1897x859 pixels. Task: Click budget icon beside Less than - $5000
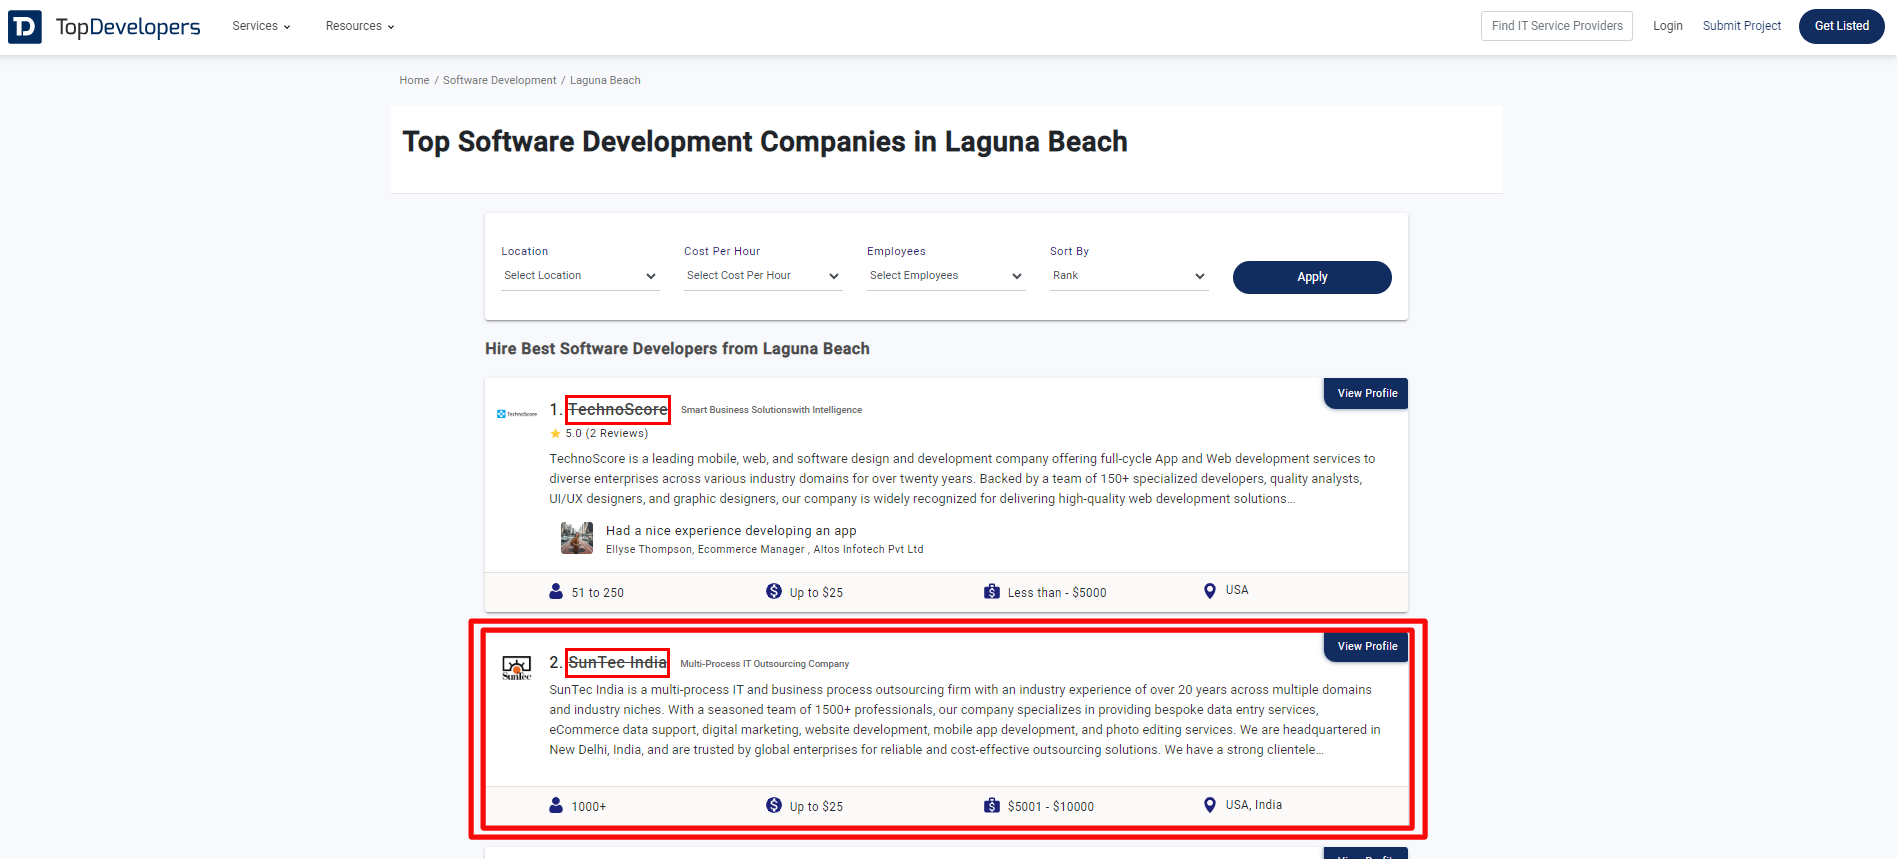coord(991,591)
